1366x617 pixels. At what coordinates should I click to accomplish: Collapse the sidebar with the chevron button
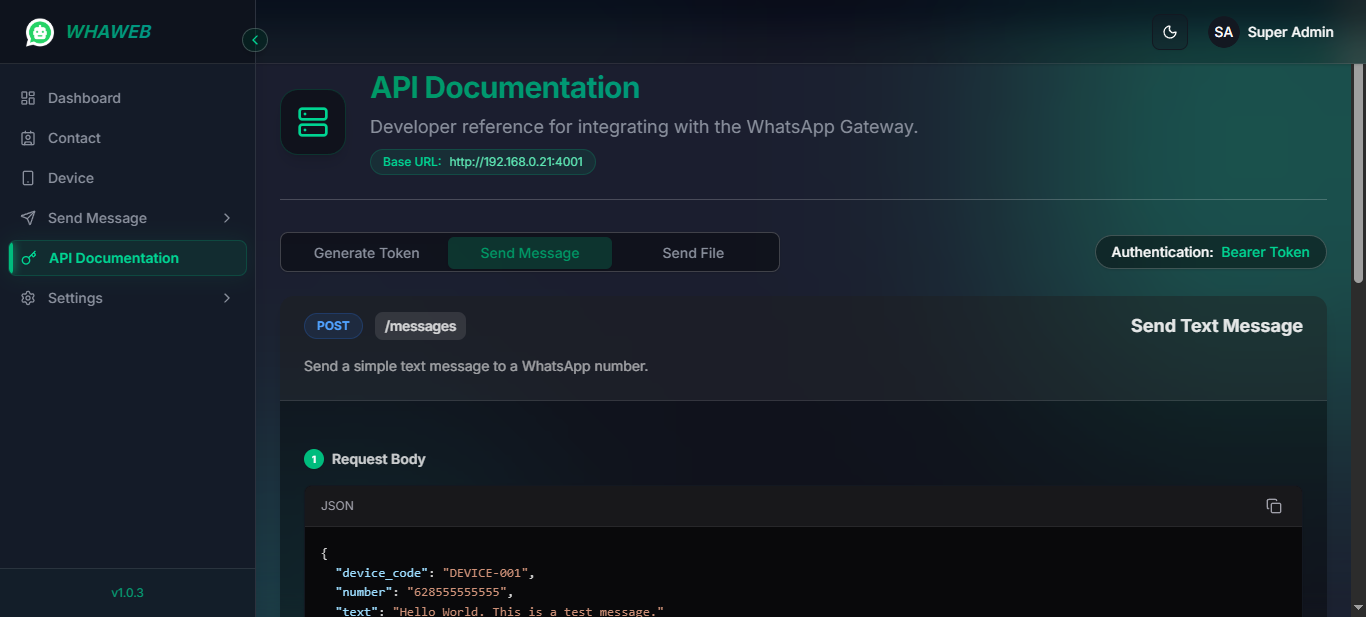(255, 39)
